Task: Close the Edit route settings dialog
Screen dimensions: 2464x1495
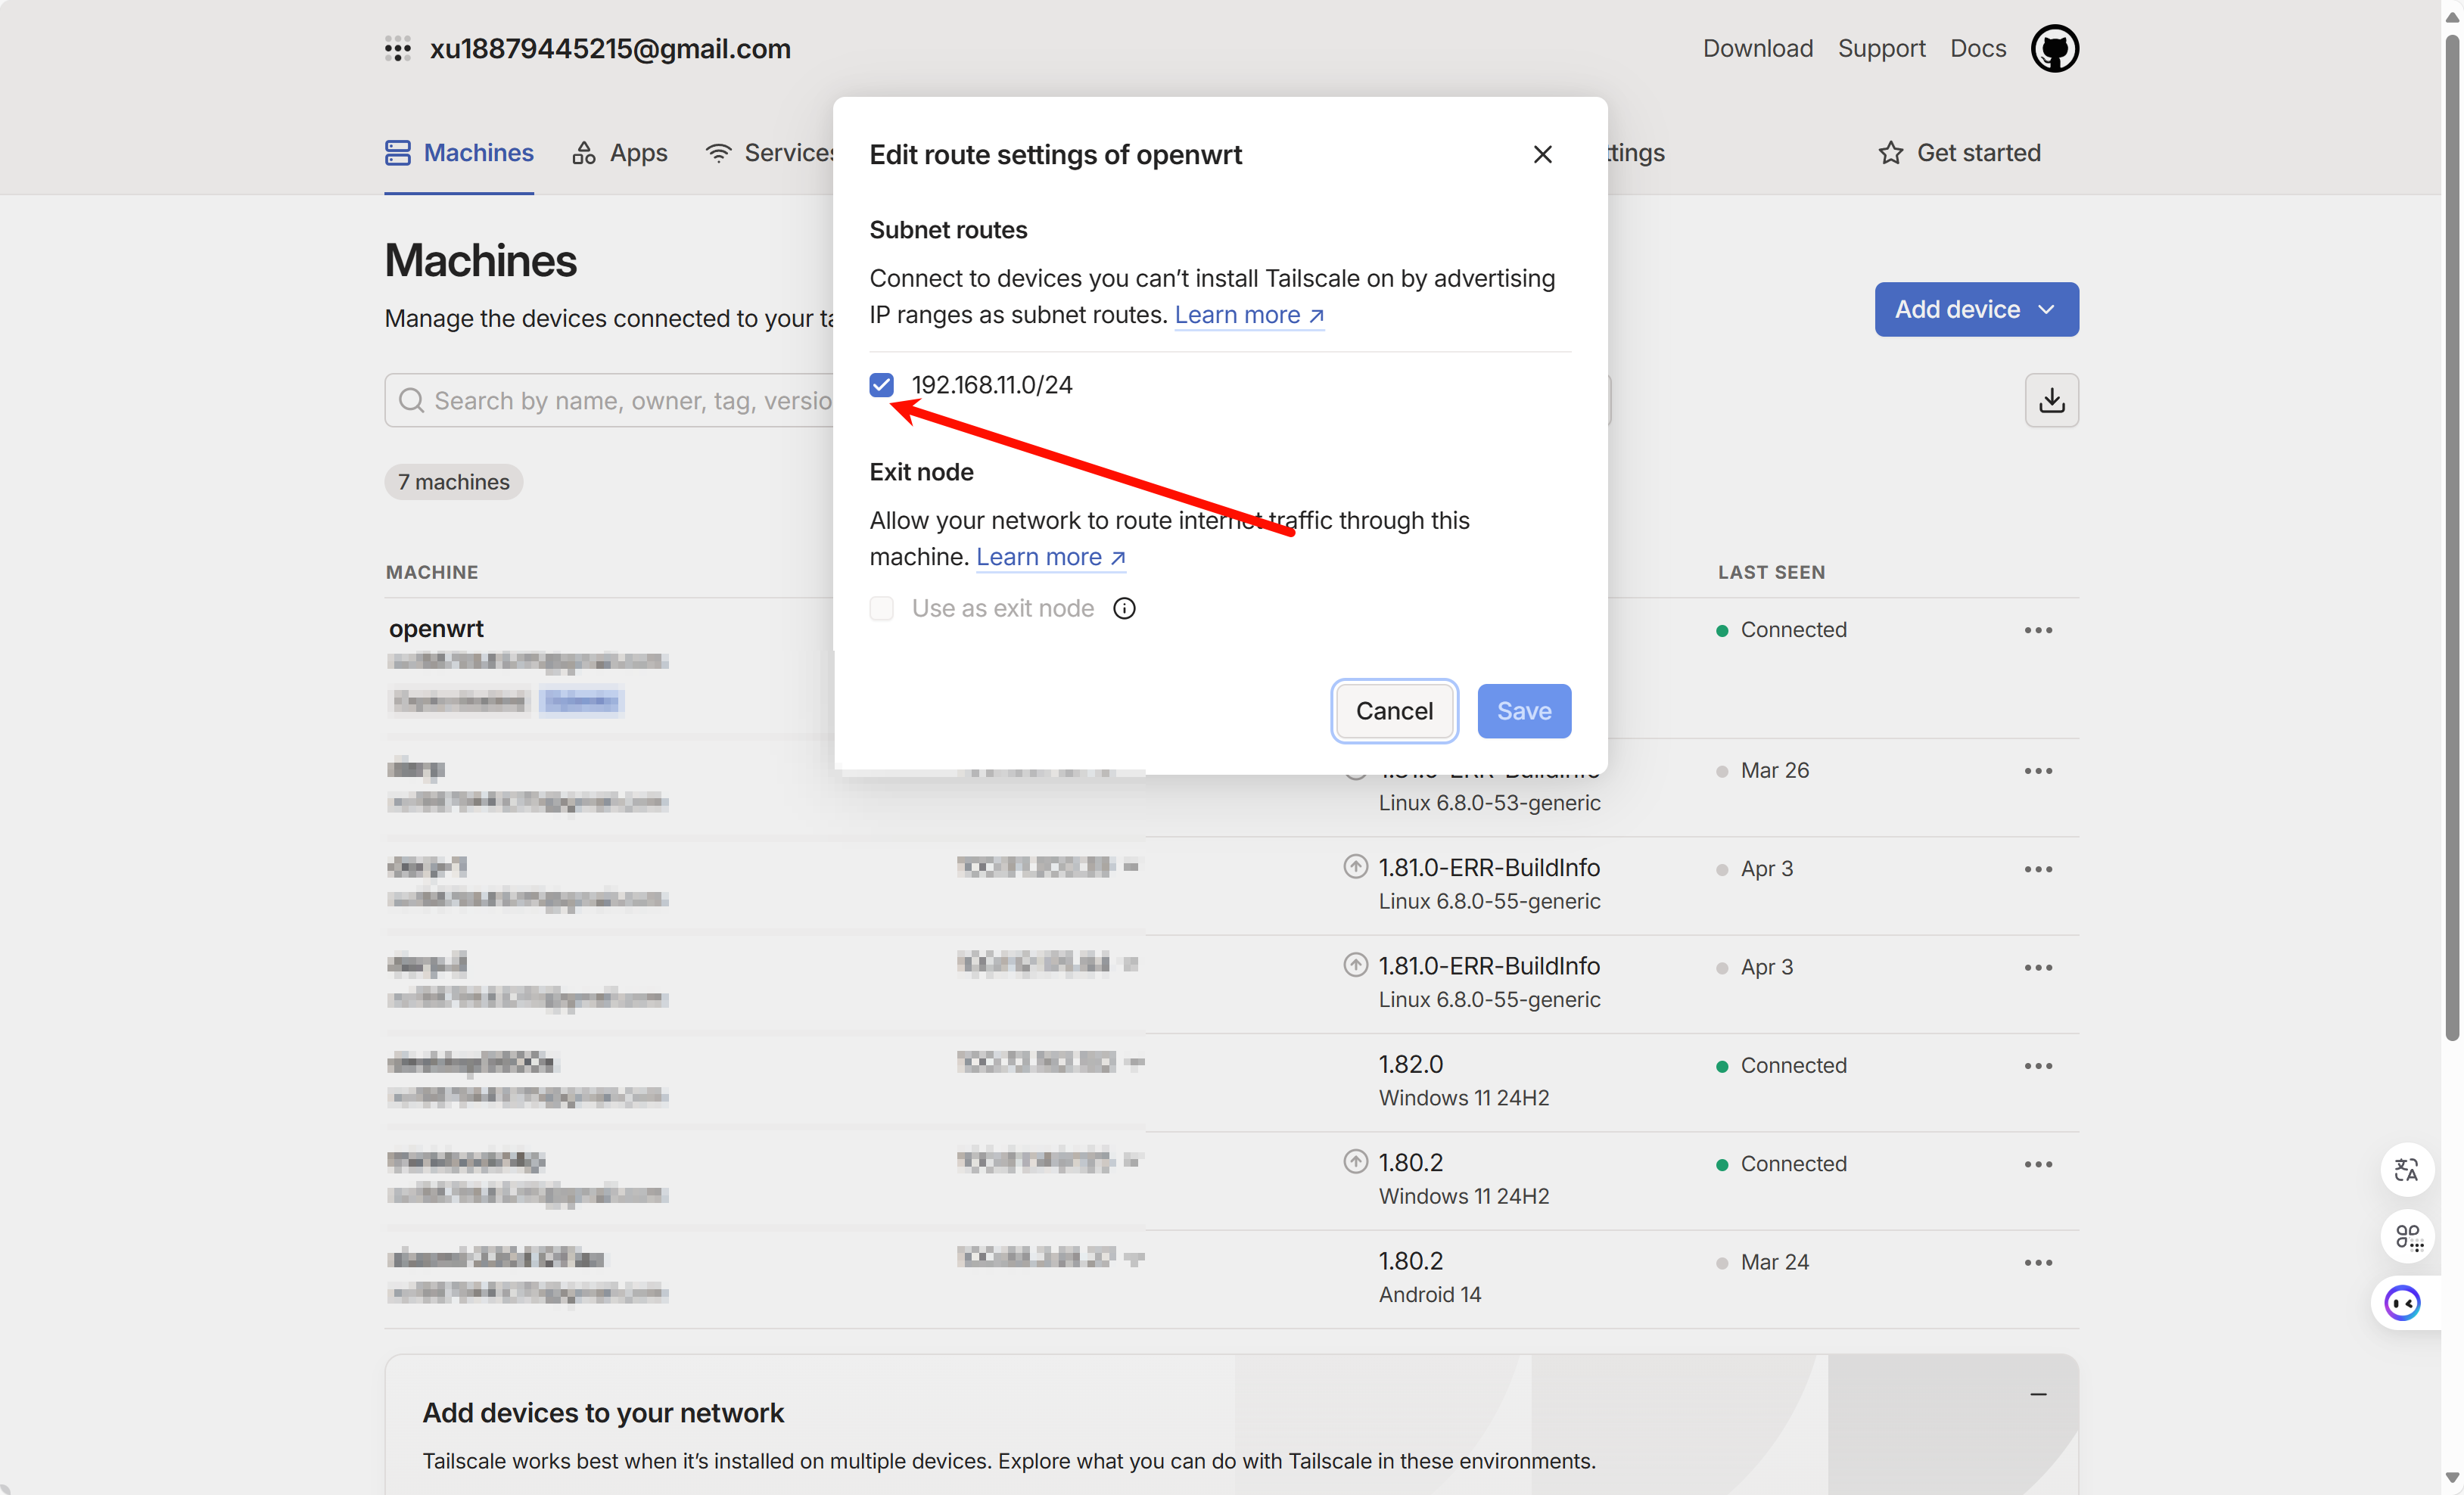Action: click(1542, 154)
